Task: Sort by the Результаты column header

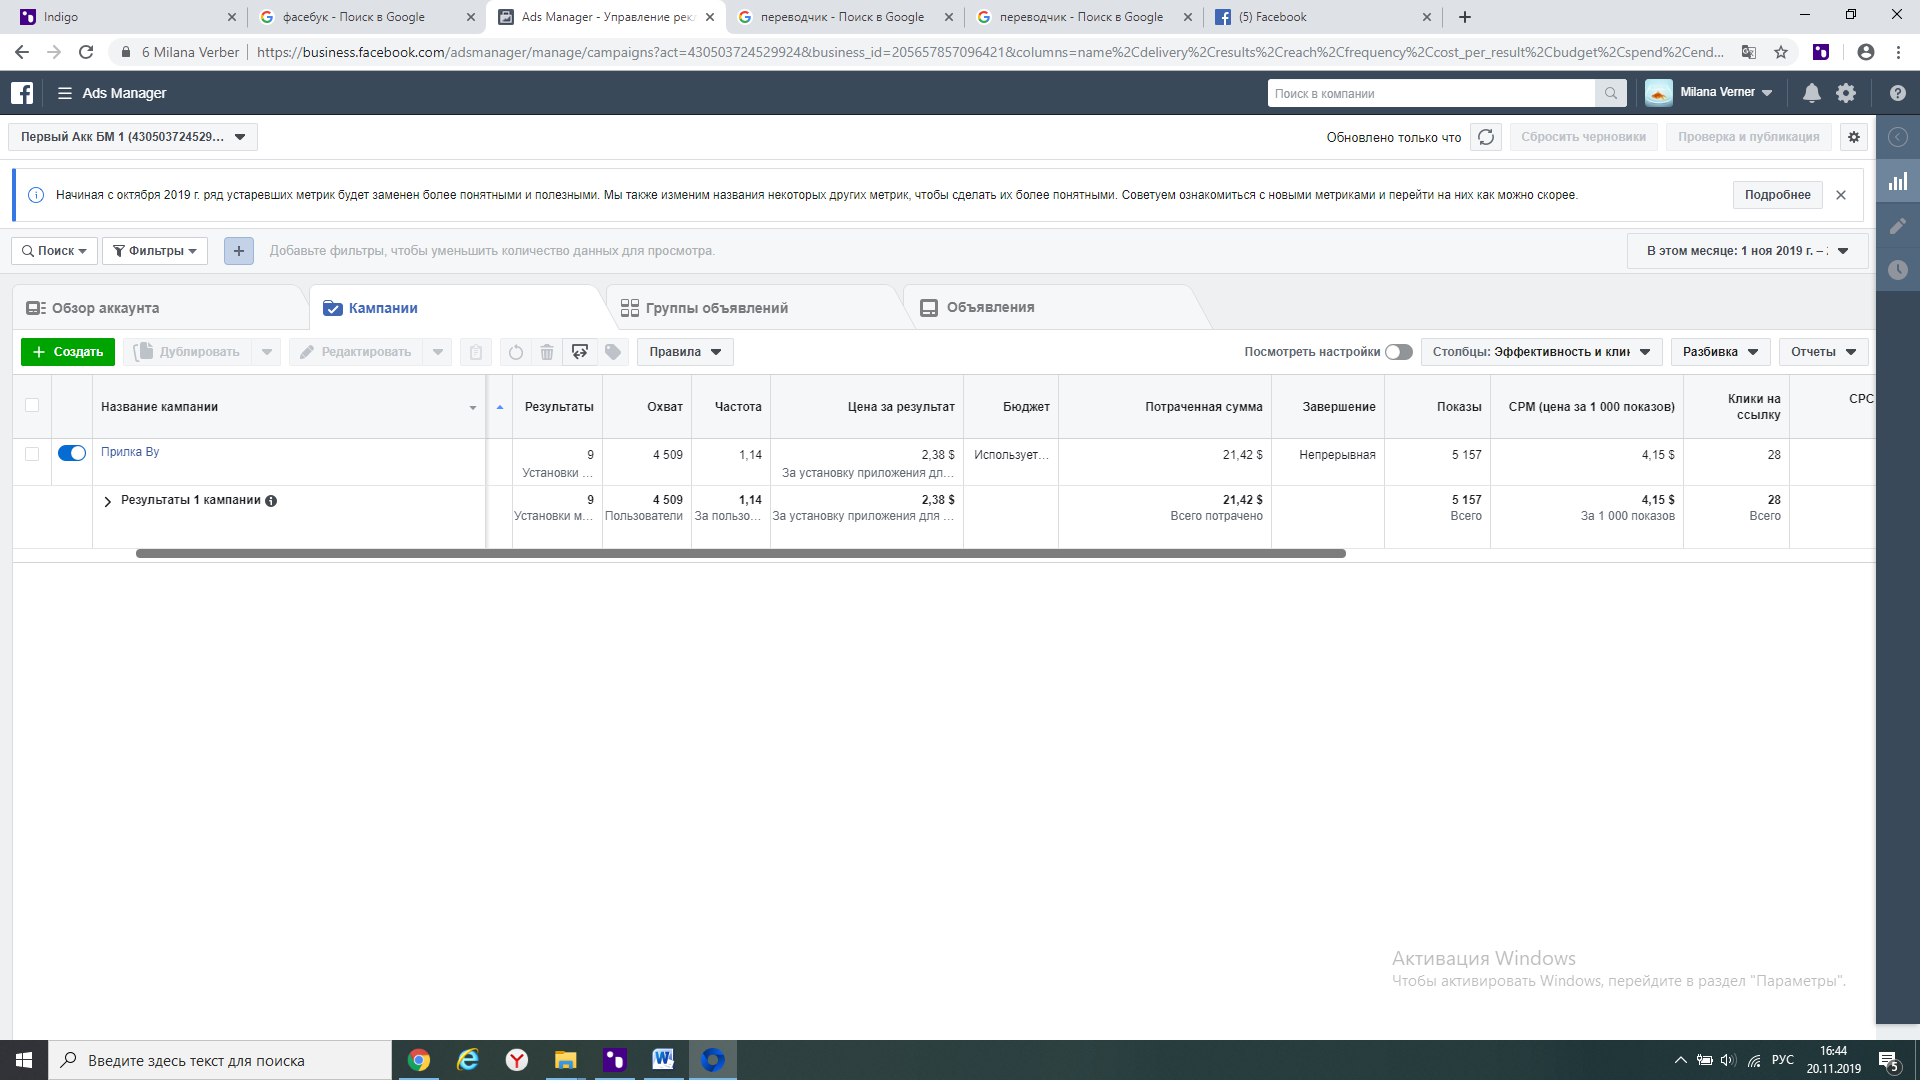Action: point(559,407)
